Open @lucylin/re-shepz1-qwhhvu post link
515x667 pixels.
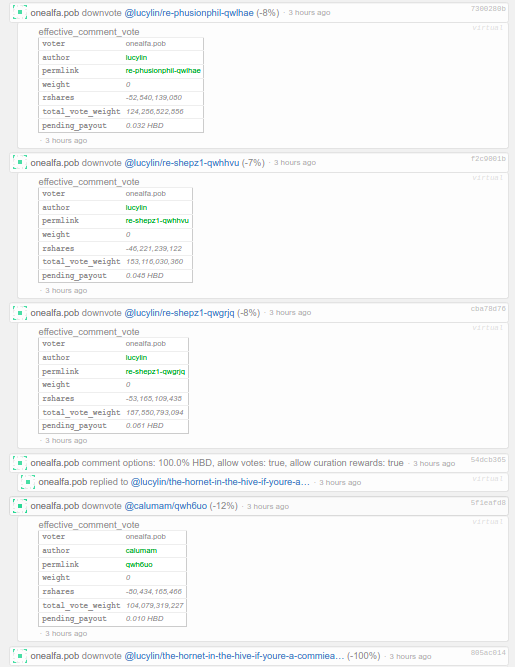[x=182, y=163]
